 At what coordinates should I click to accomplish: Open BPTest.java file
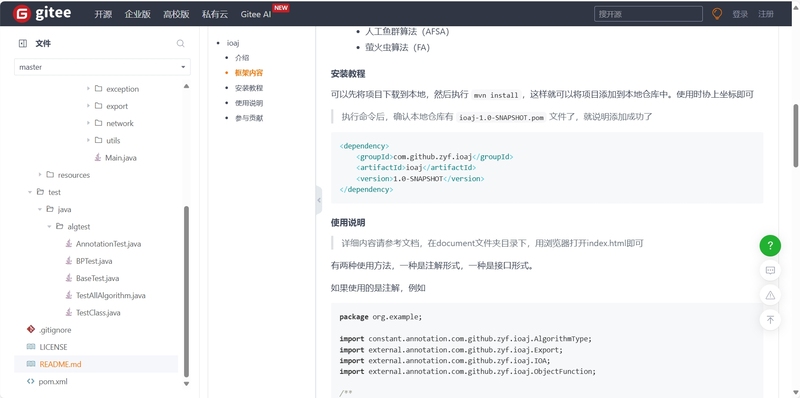tap(94, 261)
